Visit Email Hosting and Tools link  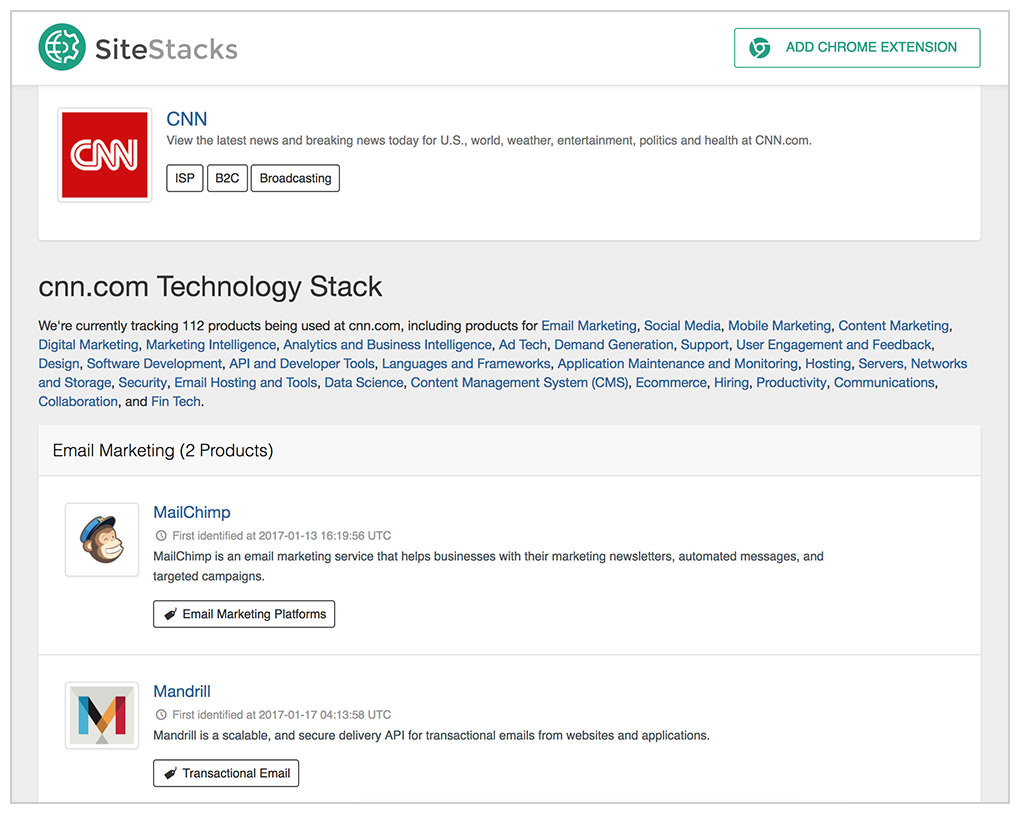246,383
